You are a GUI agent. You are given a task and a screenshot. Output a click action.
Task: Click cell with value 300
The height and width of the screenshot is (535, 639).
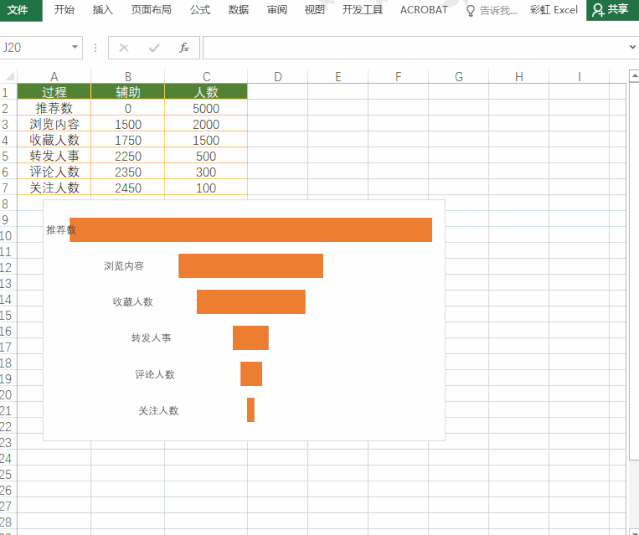(206, 172)
